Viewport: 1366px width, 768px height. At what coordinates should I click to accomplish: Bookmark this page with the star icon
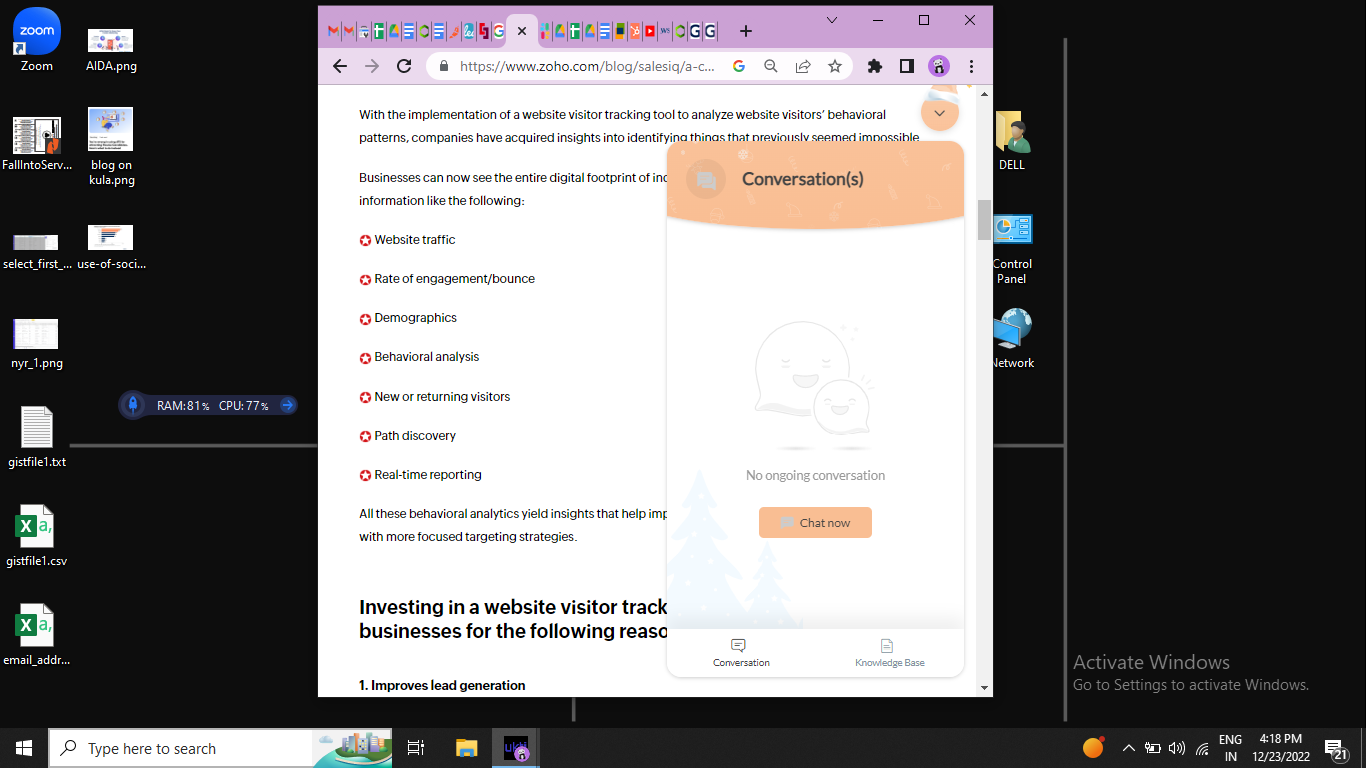[x=835, y=66]
